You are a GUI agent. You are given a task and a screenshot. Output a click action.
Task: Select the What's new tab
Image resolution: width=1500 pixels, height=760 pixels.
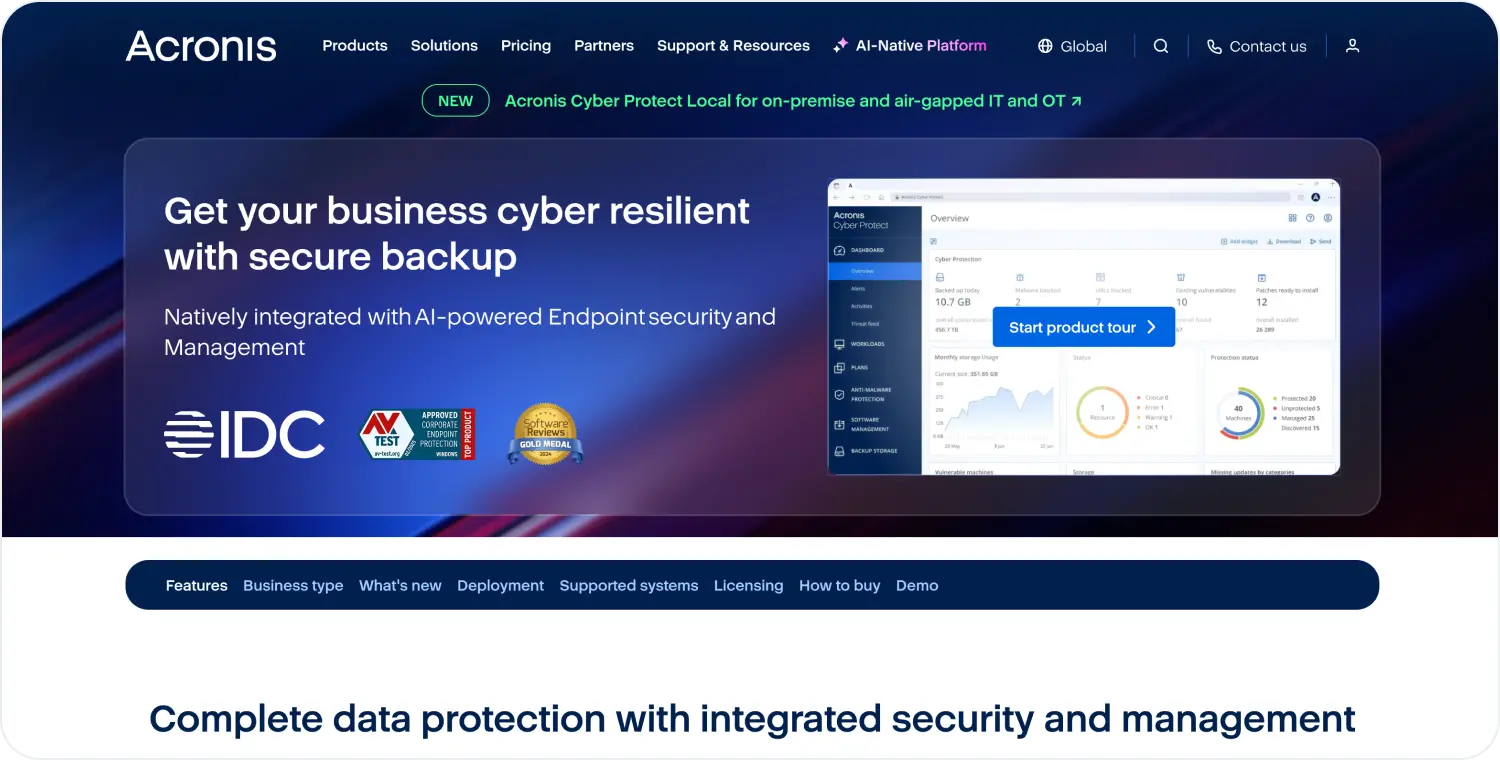point(400,586)
